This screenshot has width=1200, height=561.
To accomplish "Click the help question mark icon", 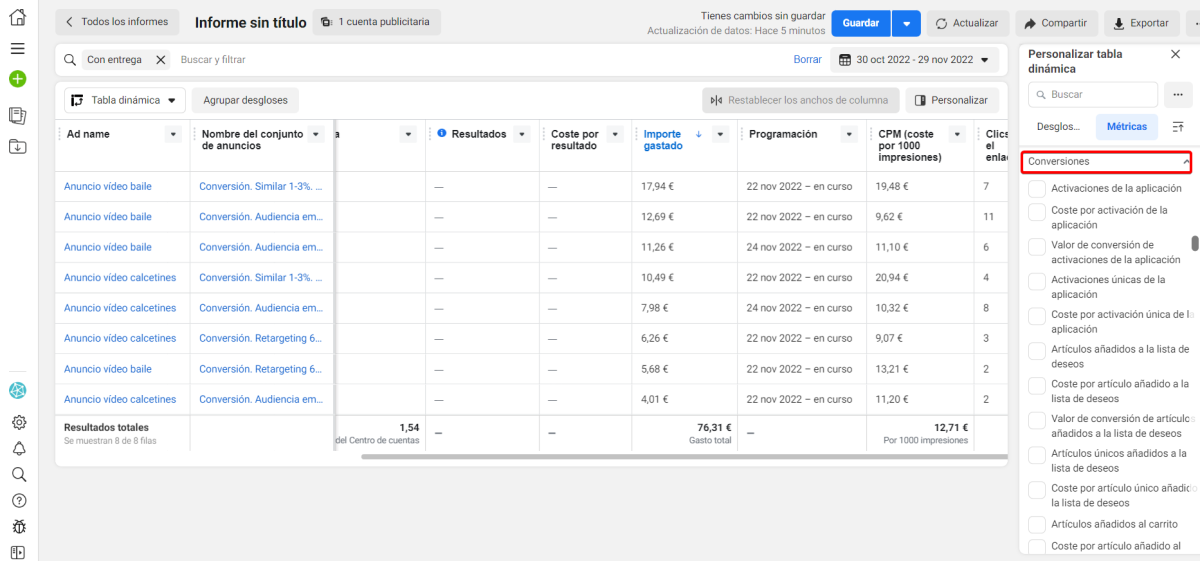I will pyautogui.click(x=18, y=500).
